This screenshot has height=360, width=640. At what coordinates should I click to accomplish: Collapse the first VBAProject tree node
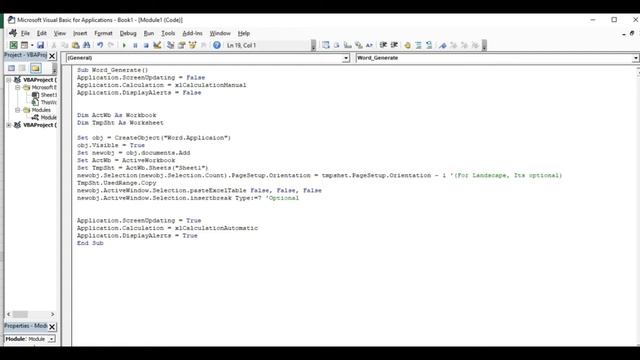pyautogui.click(x=9, y=80)
